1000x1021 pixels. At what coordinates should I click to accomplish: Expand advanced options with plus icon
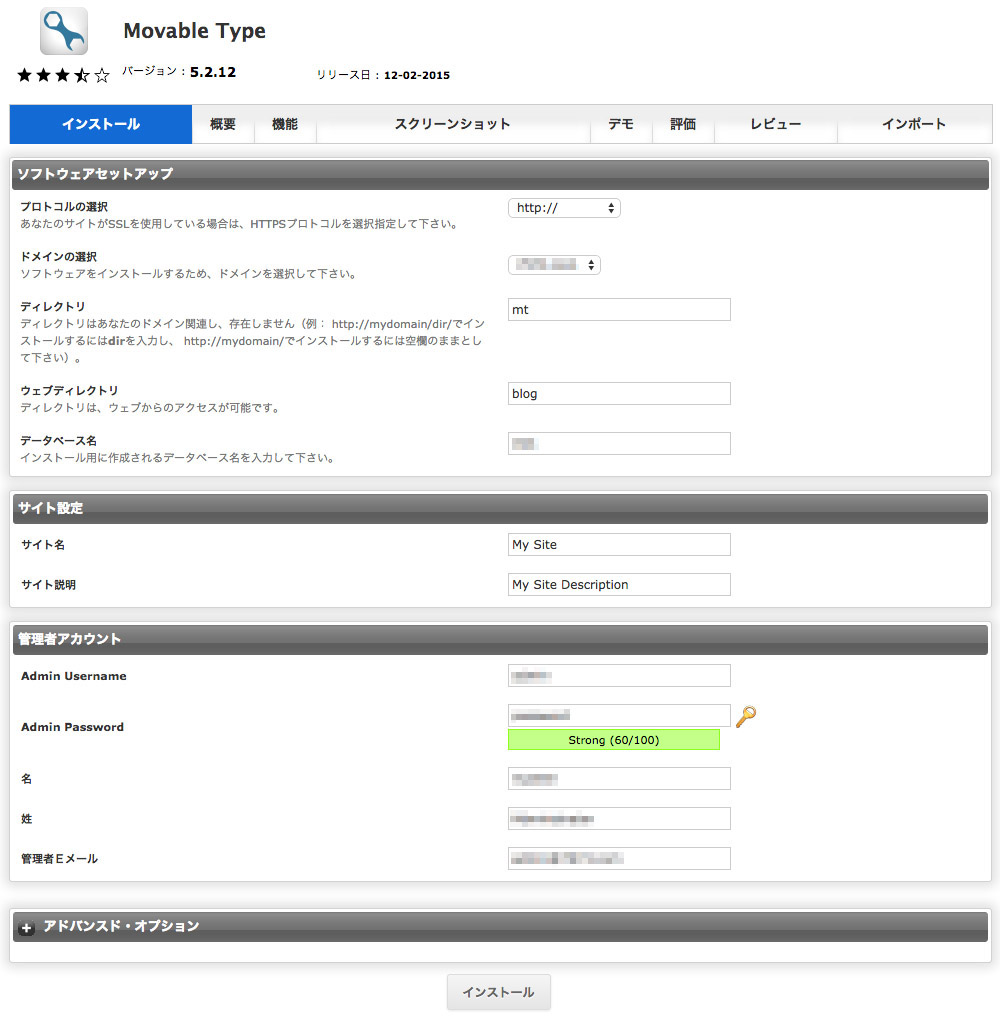pyautogui.click(x=27, y=928)
